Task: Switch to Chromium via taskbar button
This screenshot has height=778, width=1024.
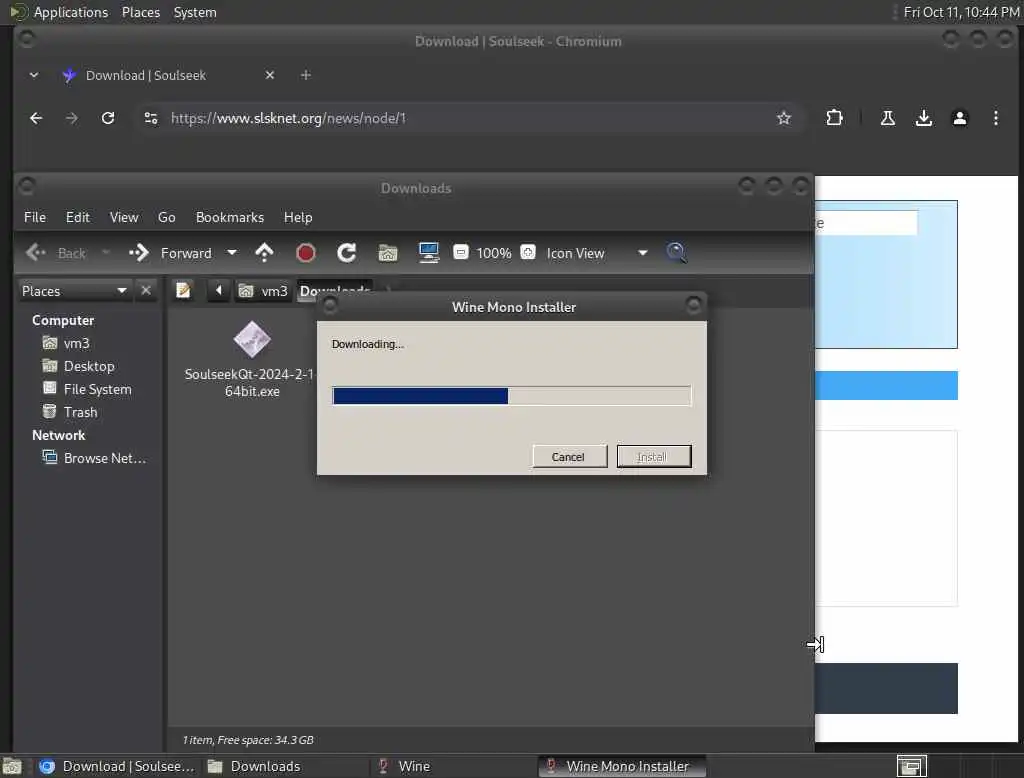Action: point(118,766)
